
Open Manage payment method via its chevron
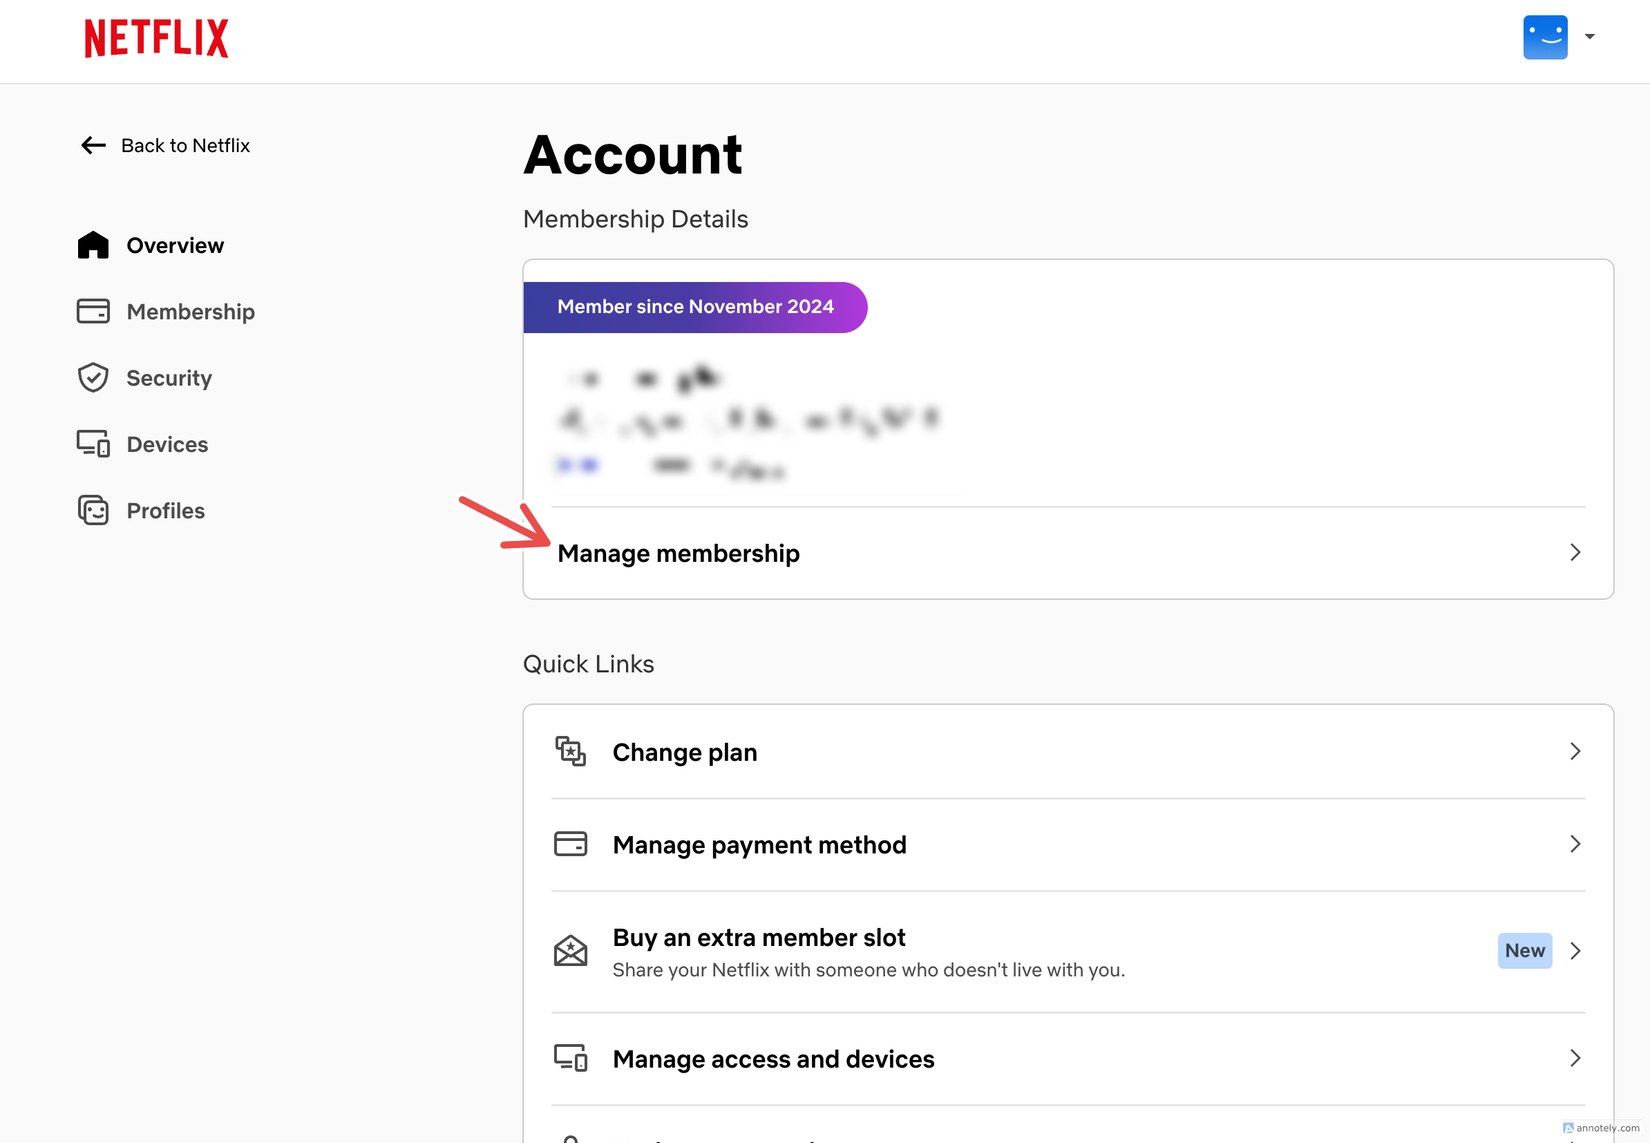(1574, 844)
